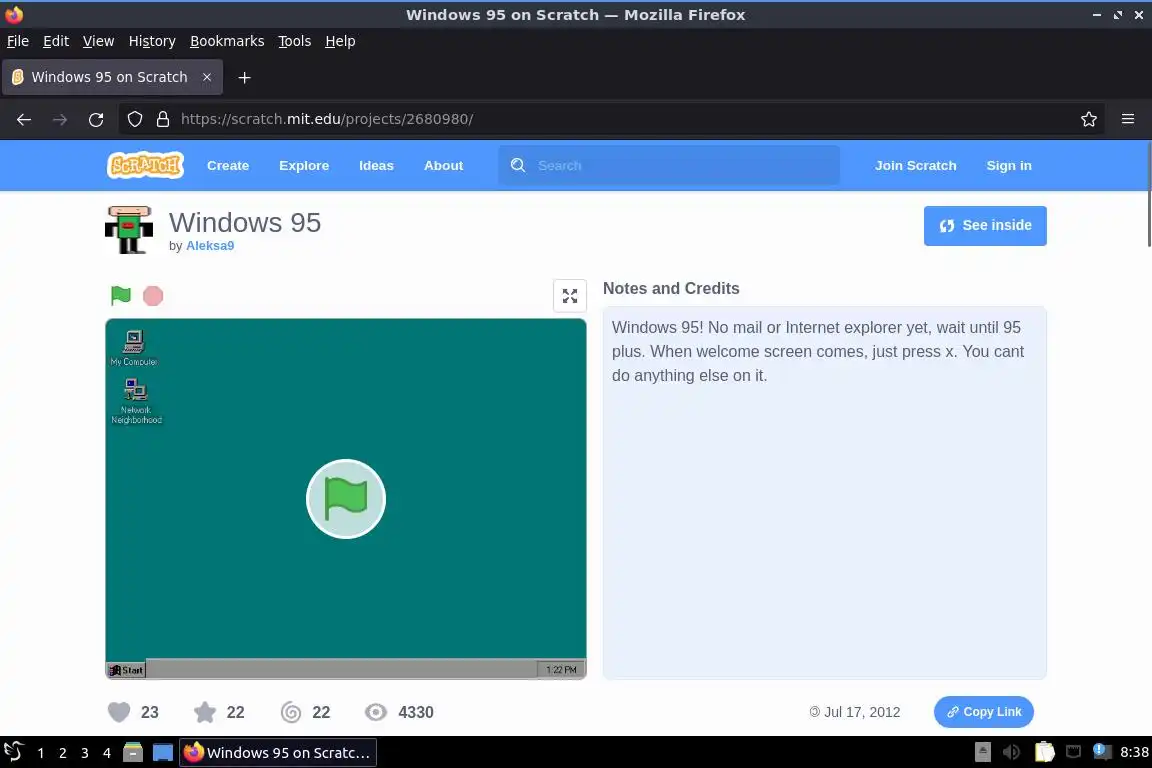This screenshot has width=1152, height=768.
Task: Open the system start menu icon
Action: pyautogui.click(x=14, y=752)
